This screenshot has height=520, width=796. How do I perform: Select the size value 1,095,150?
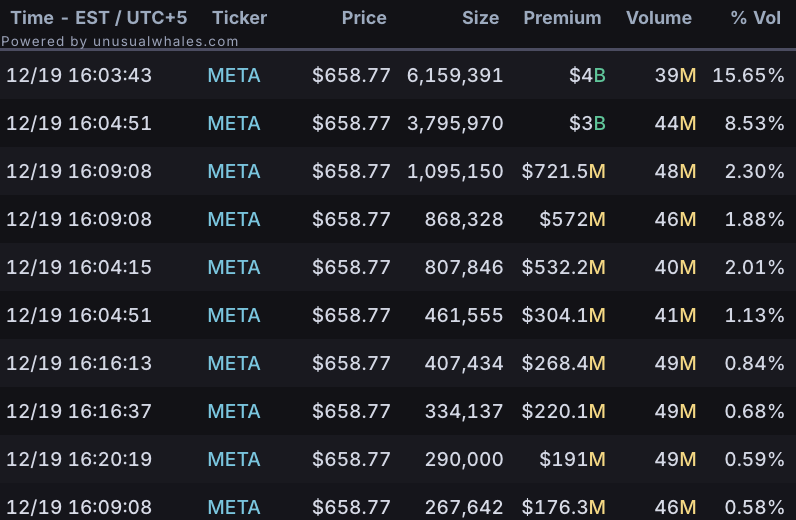(455, 171)
